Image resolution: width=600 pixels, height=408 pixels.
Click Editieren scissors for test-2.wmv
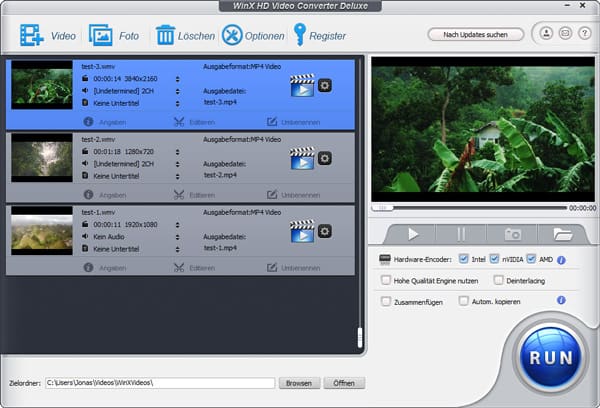179,194
